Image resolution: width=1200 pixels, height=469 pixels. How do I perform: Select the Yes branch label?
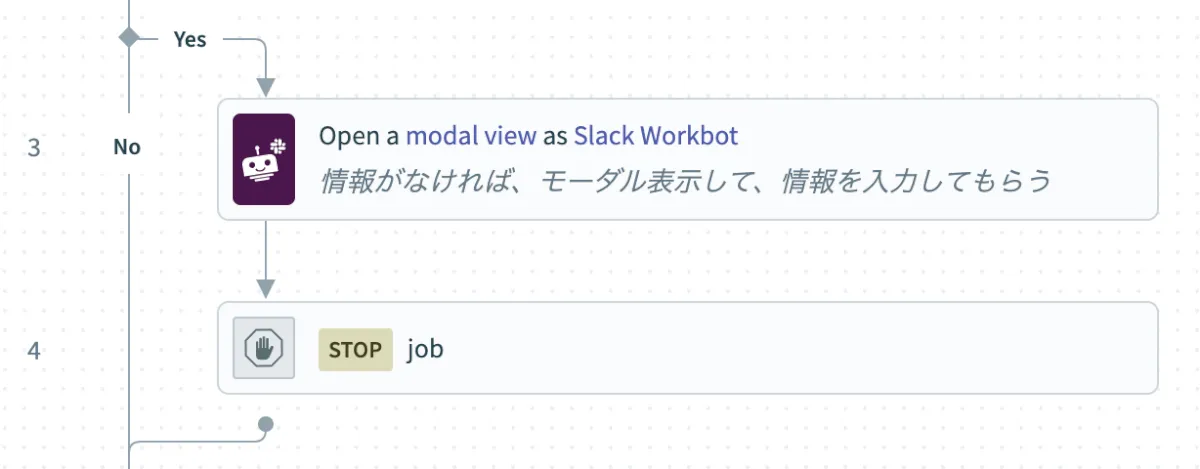tap(190, 39)
